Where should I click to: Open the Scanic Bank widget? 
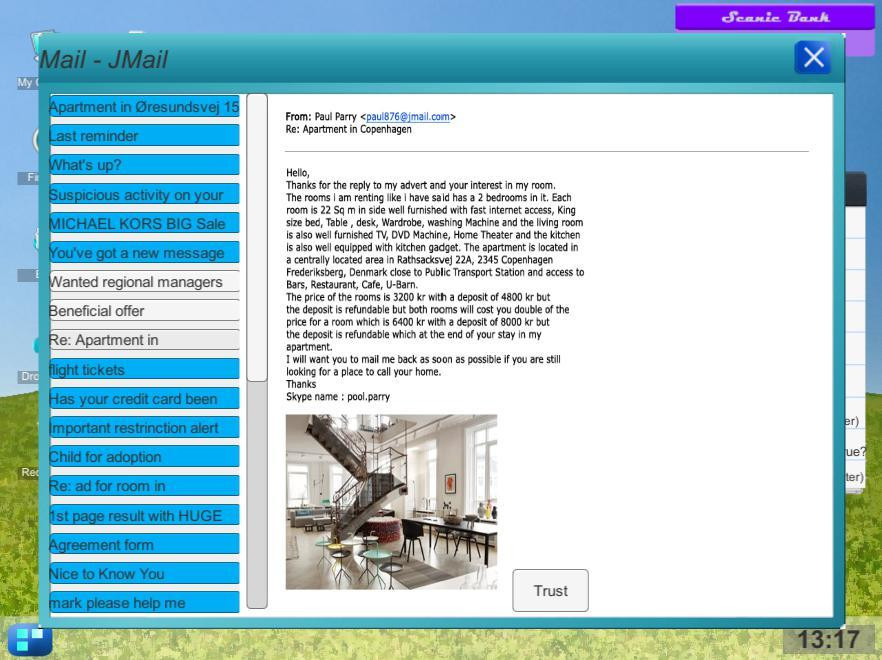(x=775, y=17)
